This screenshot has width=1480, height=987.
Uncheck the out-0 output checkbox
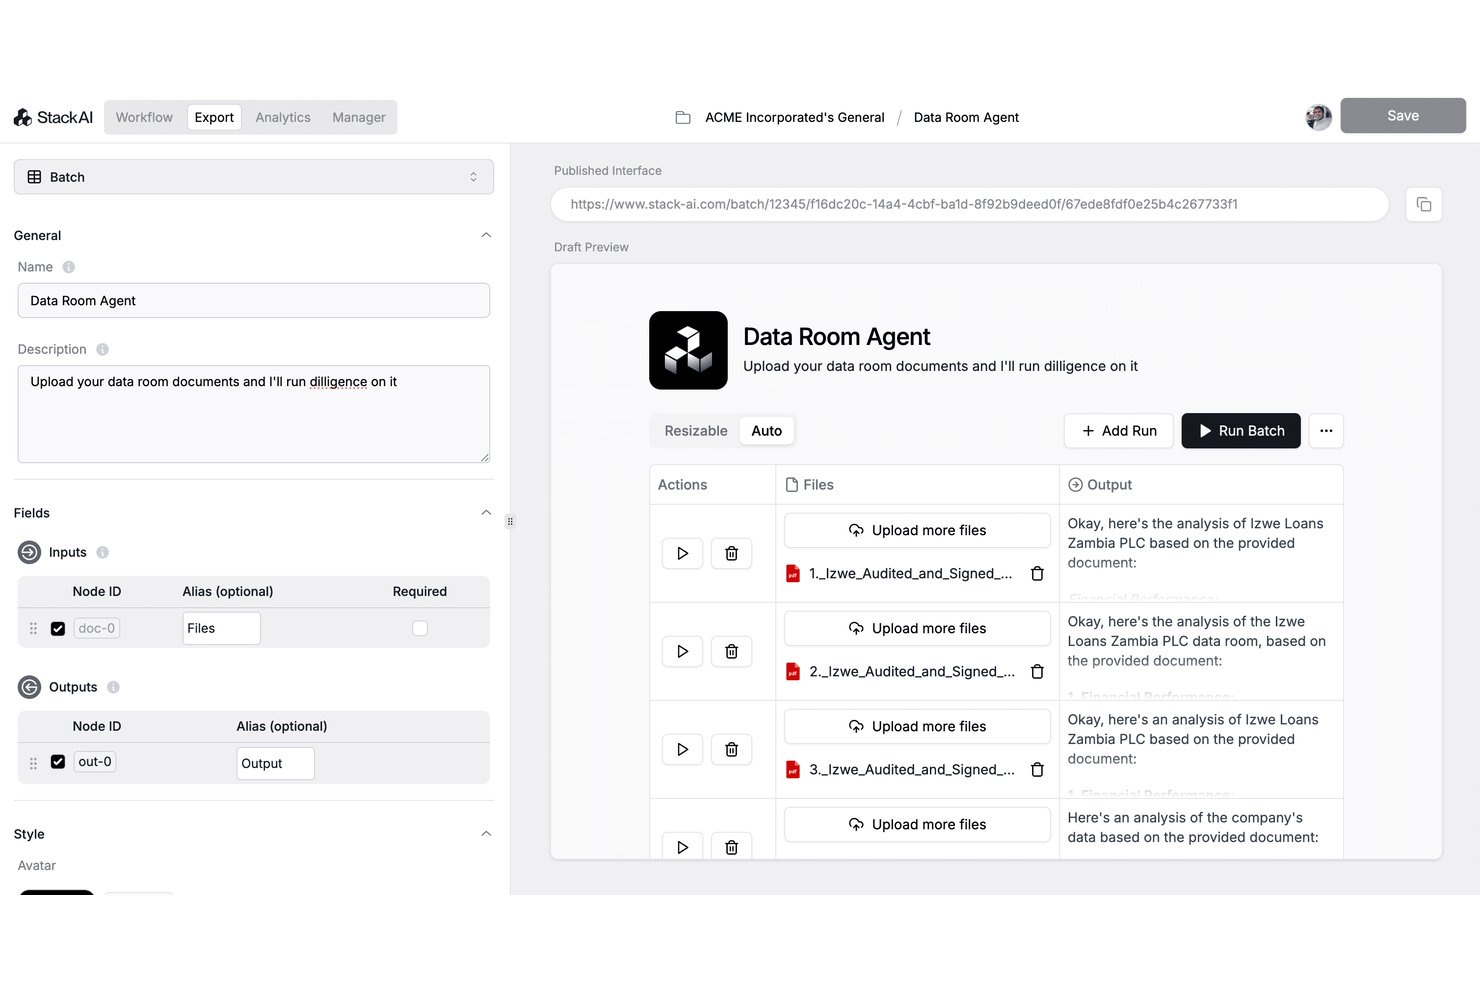click(58, 762)
